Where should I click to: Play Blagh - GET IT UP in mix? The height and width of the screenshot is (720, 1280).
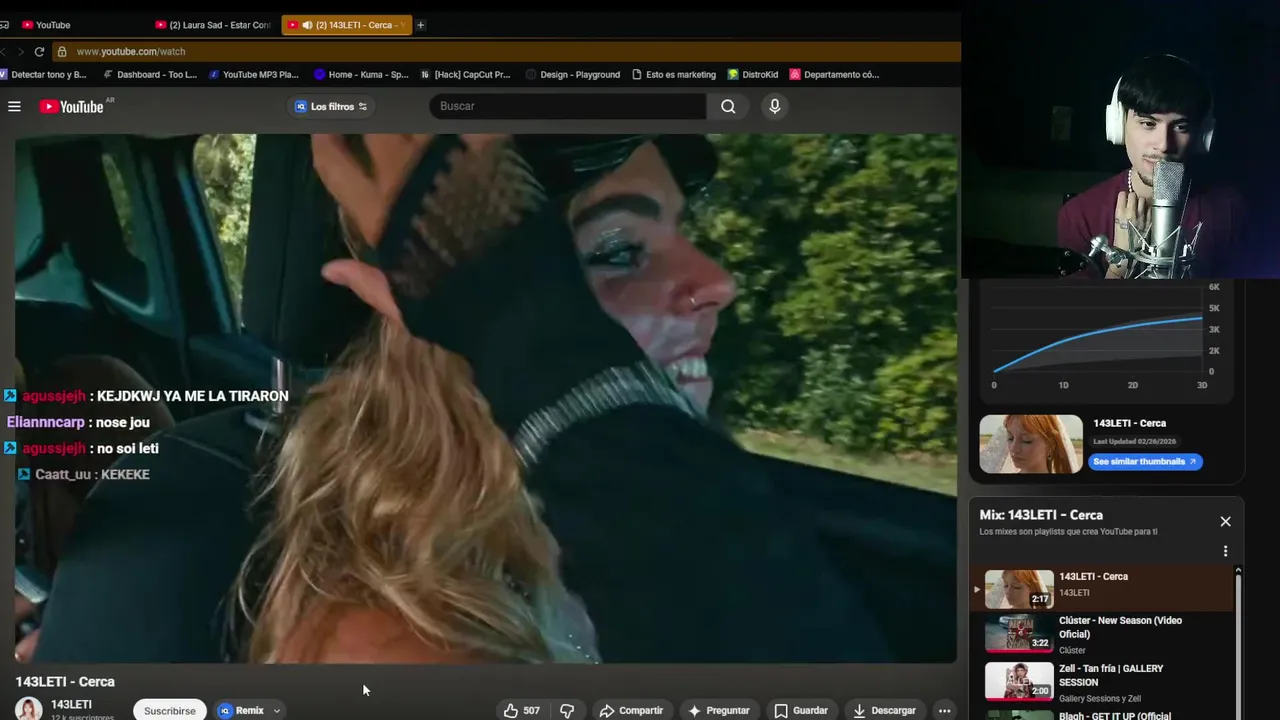tap(1101, 714)
